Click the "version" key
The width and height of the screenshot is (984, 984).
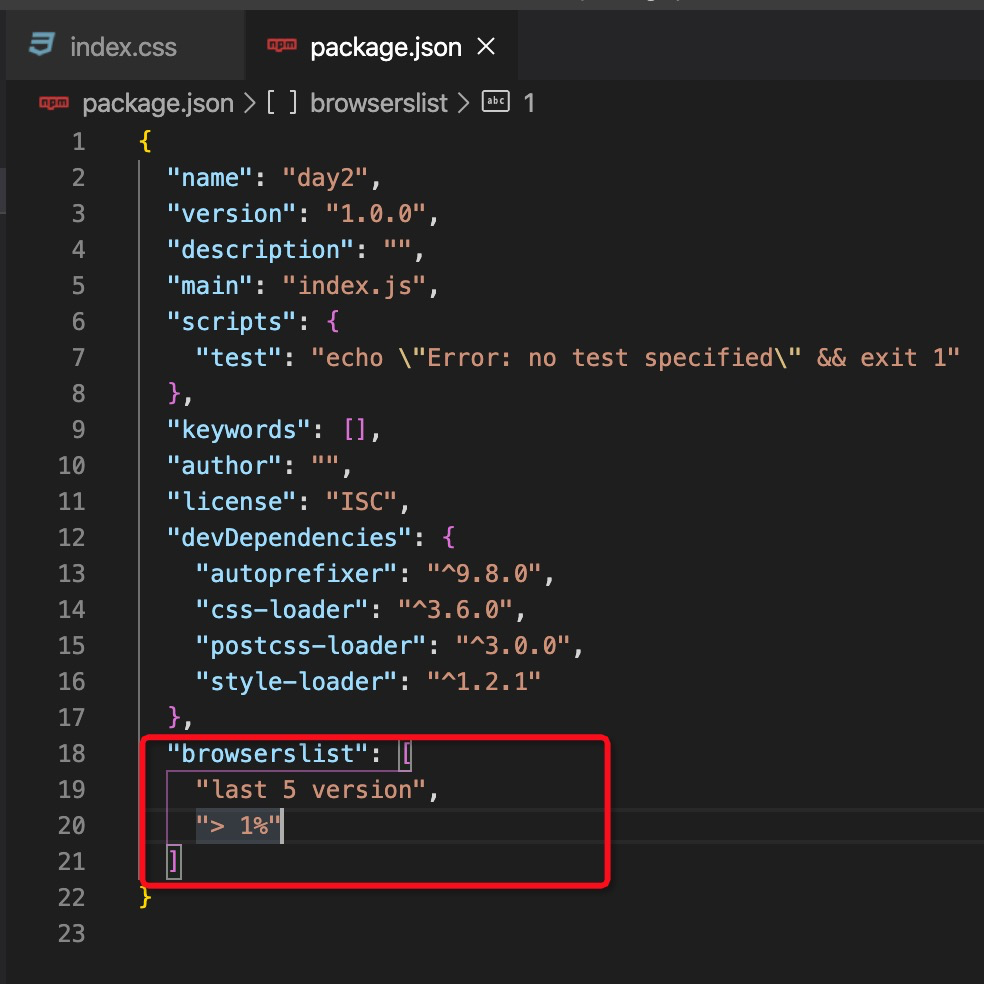232,214
